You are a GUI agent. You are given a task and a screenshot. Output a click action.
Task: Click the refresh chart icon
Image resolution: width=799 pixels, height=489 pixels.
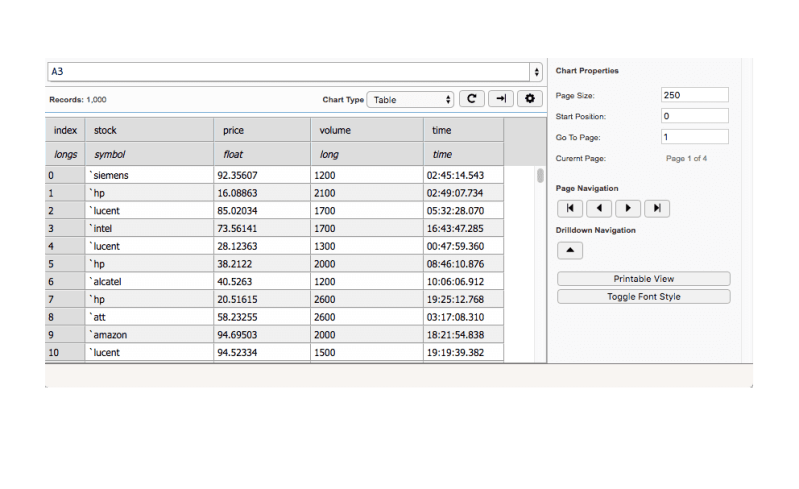click(x=471, y=99)
